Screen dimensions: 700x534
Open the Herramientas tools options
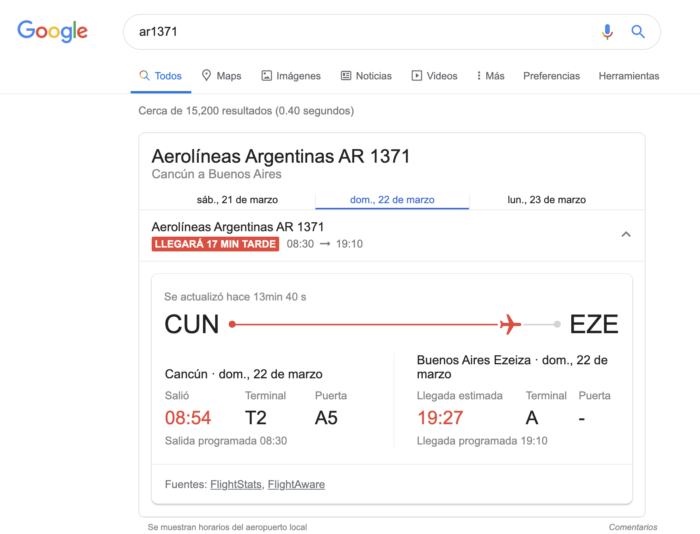(x=629, y=75)
